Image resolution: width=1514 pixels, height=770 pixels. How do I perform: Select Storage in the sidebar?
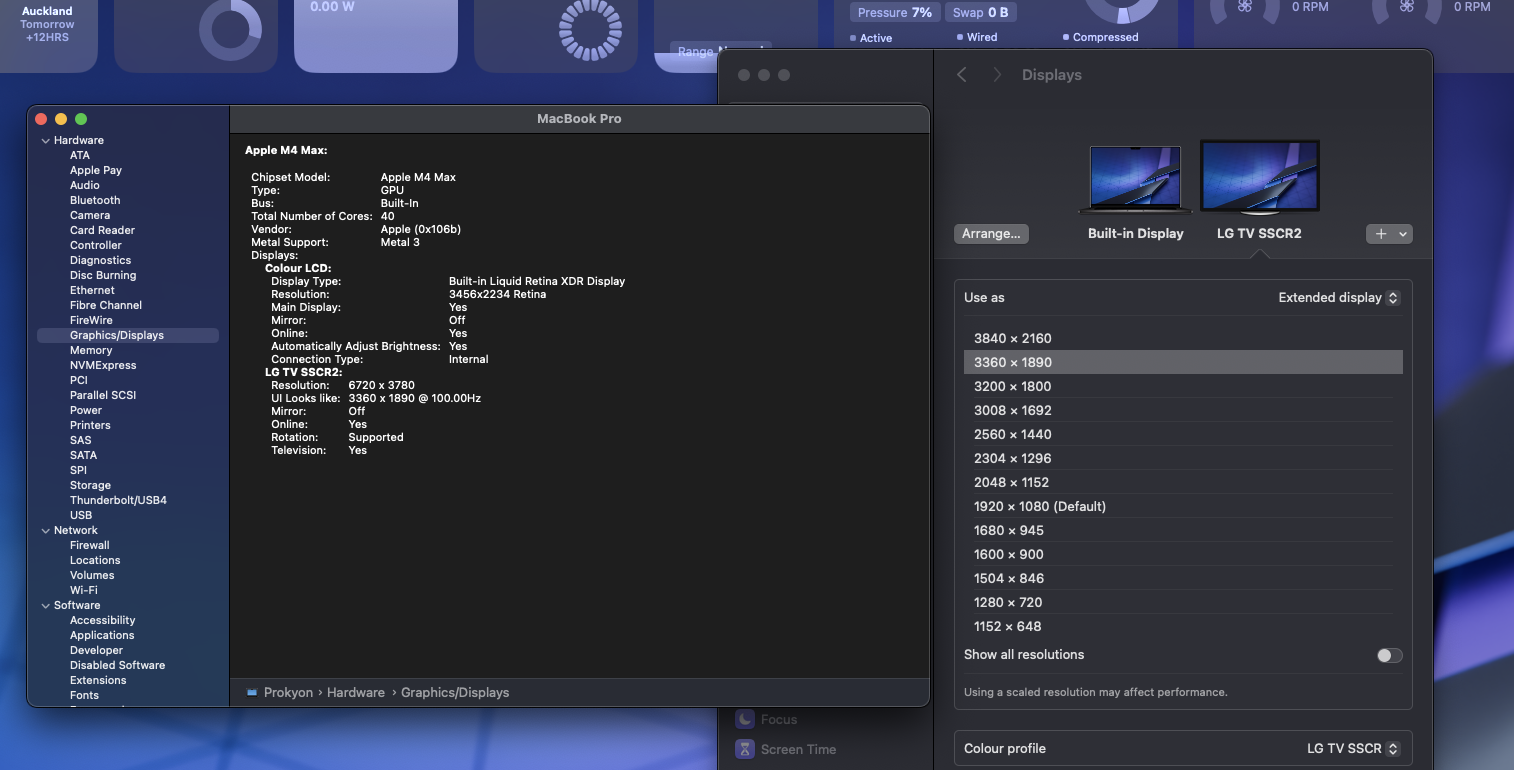90,485
